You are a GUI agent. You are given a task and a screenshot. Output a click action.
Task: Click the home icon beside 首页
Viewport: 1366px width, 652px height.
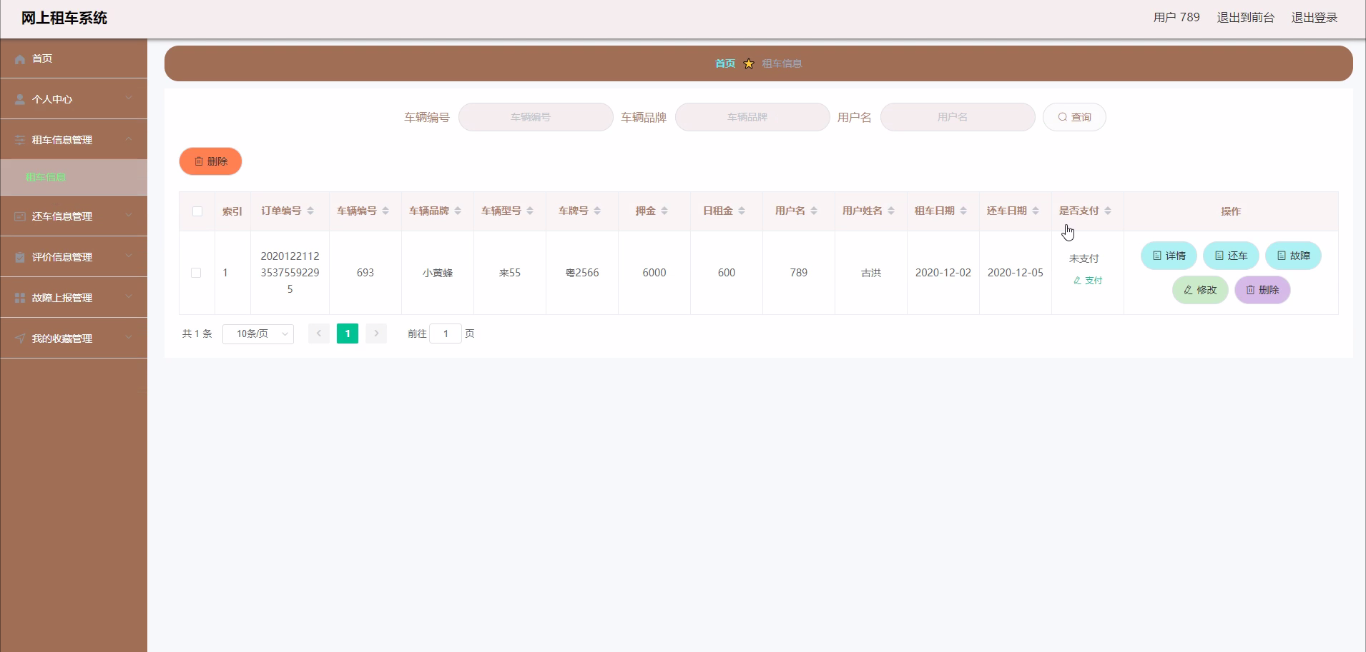coord(20,59)
